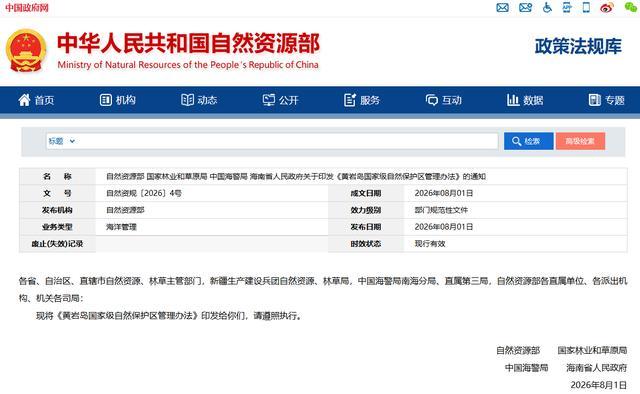Open 服务 in the navigation bar

(370, 100)
